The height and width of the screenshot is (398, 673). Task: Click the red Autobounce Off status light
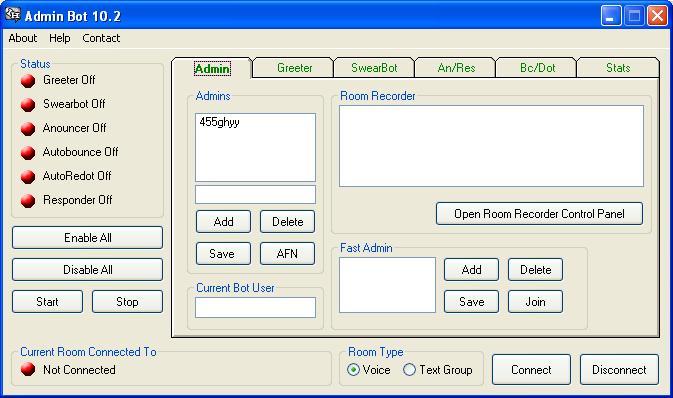click(x=28, y=153)
